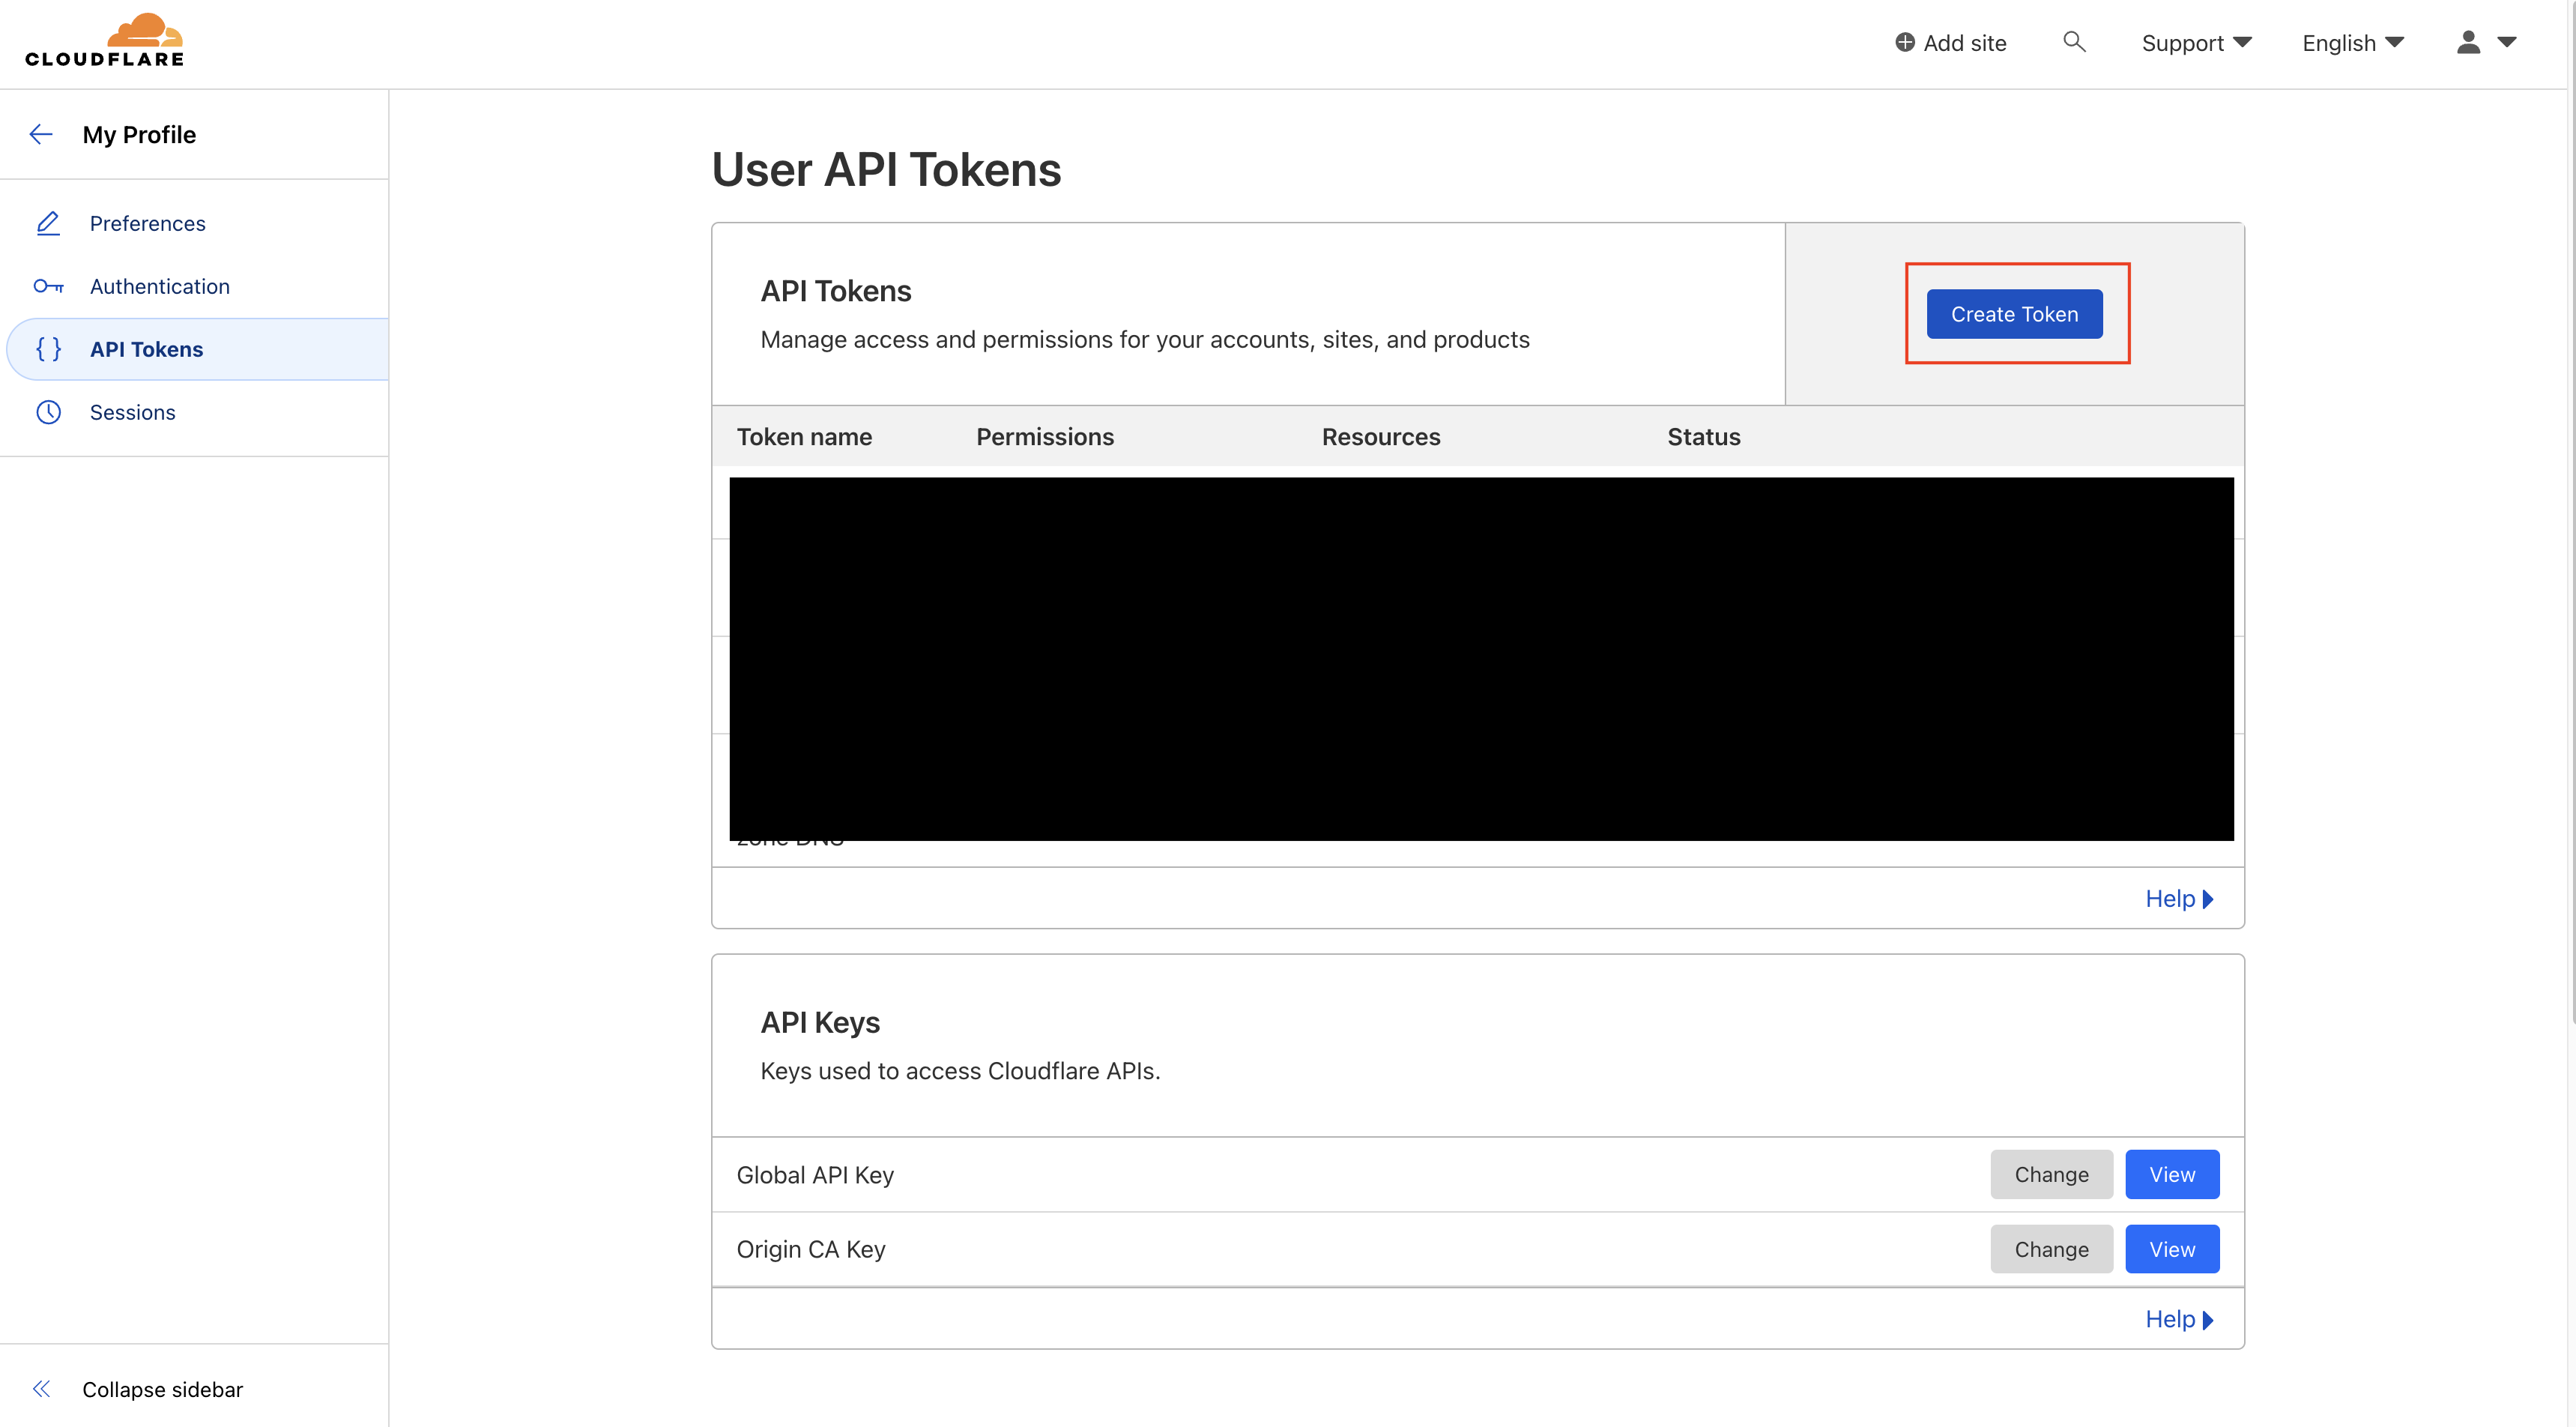This screenshot has height=1427, width=2576.
Task: Click the Authentication key icon
Action: point(48,286)
